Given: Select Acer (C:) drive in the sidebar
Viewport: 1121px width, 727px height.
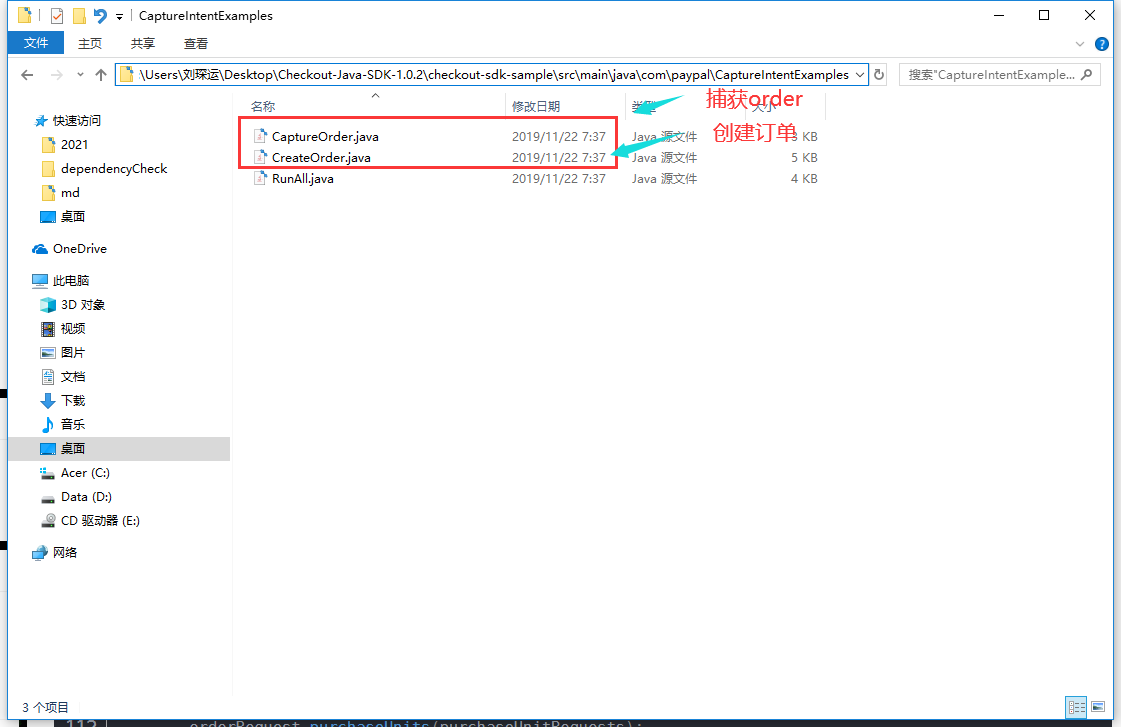Looking at the screenshot, I should tap(85, 473).
